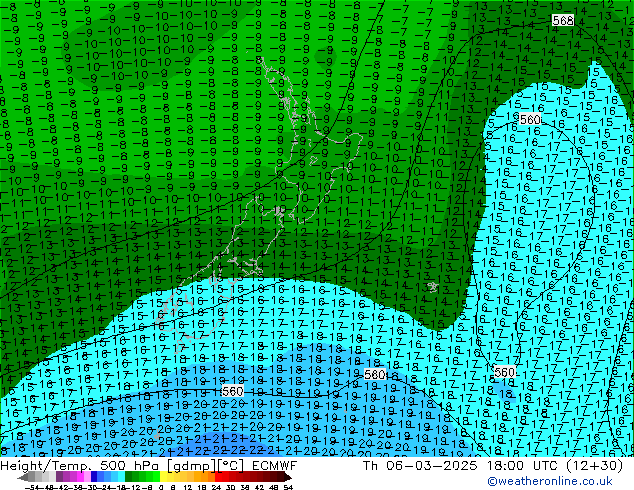Click the 0 value under the legend

point(161,487)
